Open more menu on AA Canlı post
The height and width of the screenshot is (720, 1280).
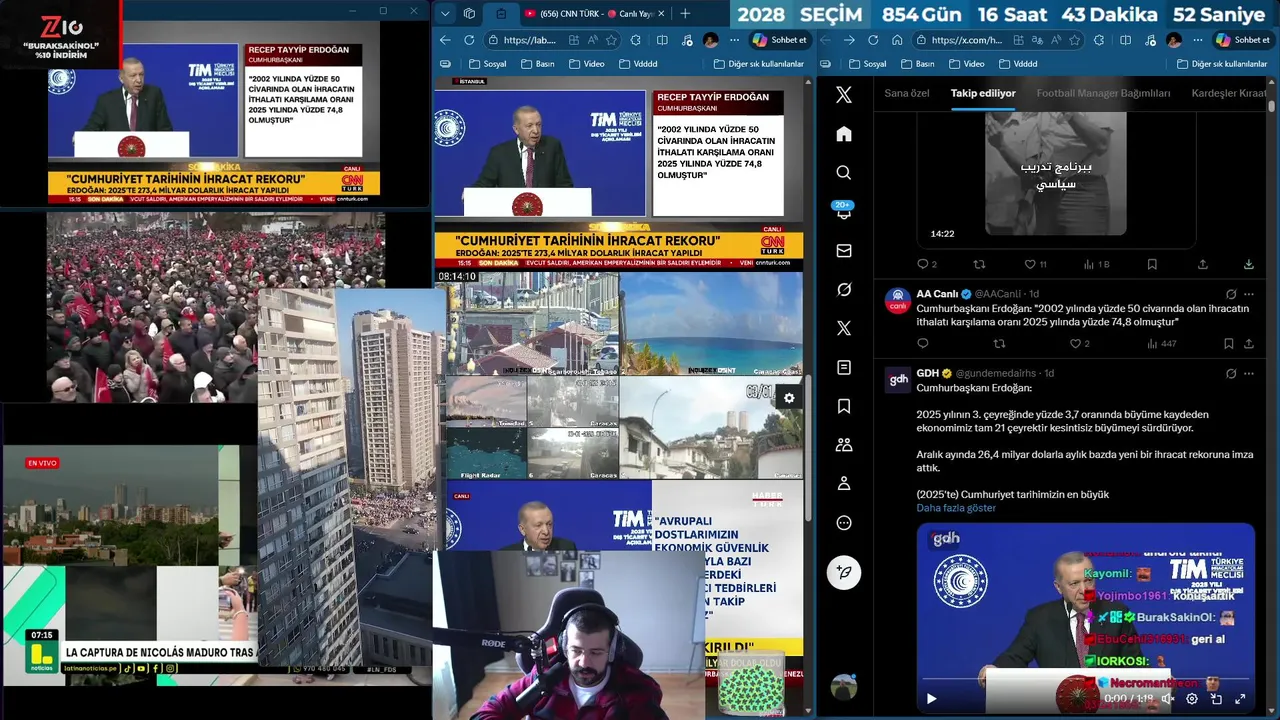(1249, 294)
